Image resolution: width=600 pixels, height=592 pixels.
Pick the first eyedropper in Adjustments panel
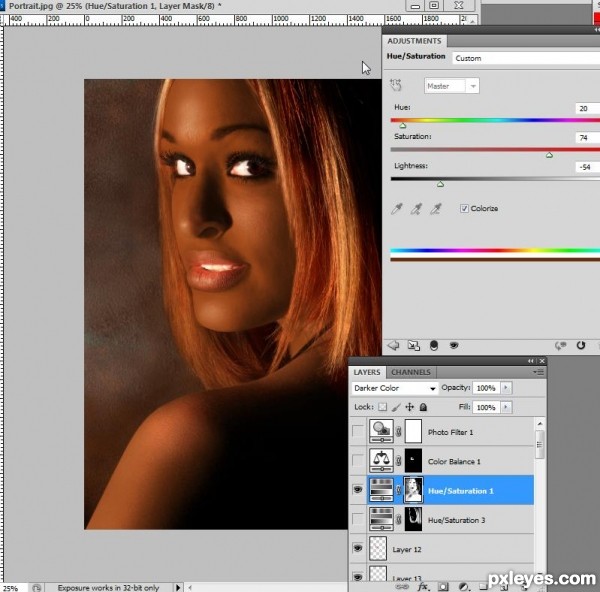click(397, 209)
